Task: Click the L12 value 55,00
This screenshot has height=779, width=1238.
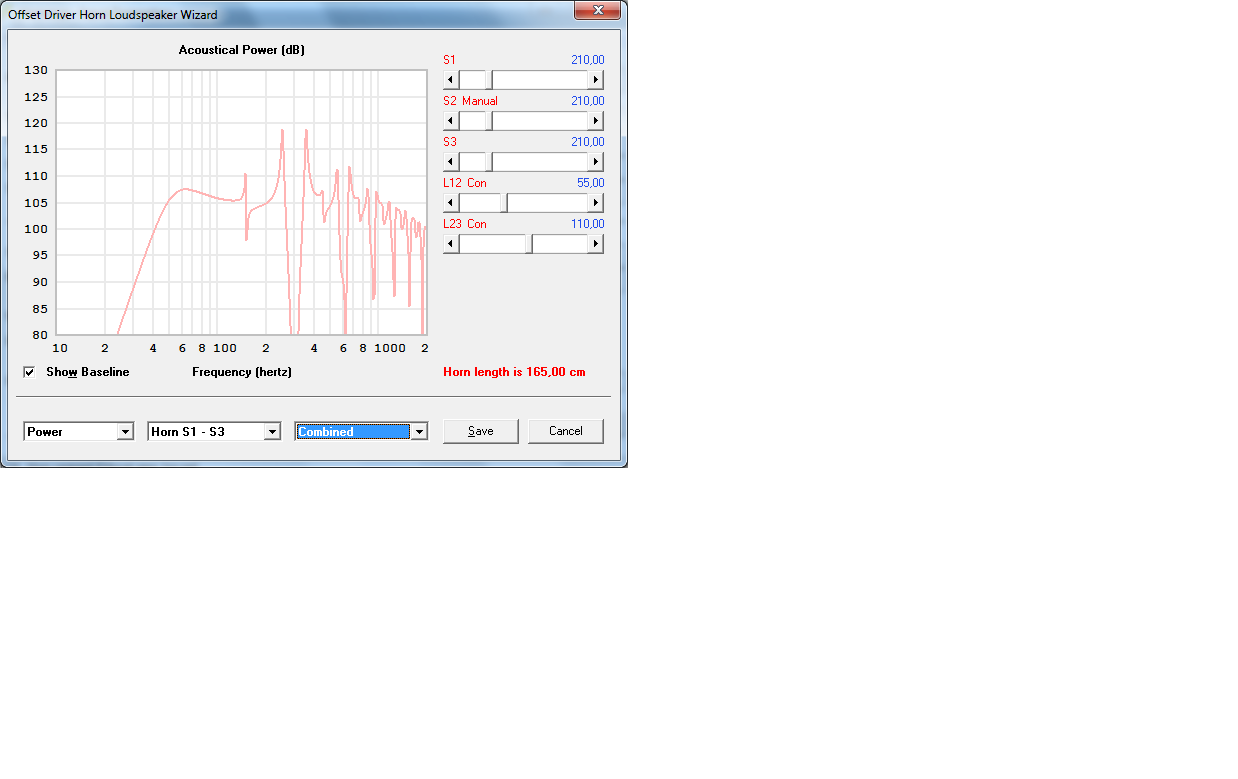Action: click(x=591, y=183)
